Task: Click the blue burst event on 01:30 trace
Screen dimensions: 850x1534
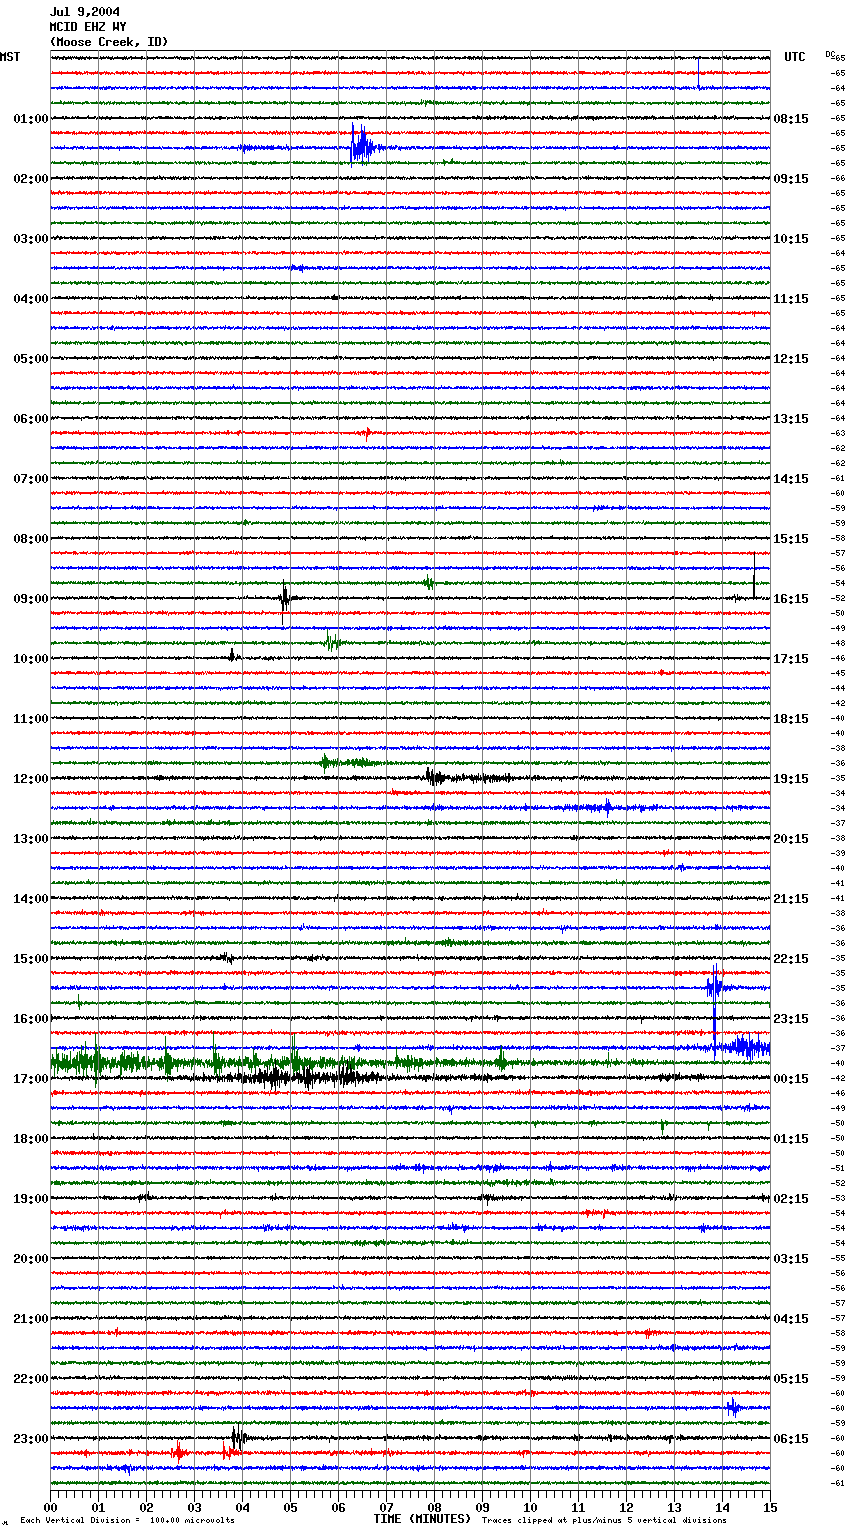Action: pyautogui.click(x=361, y=146)
